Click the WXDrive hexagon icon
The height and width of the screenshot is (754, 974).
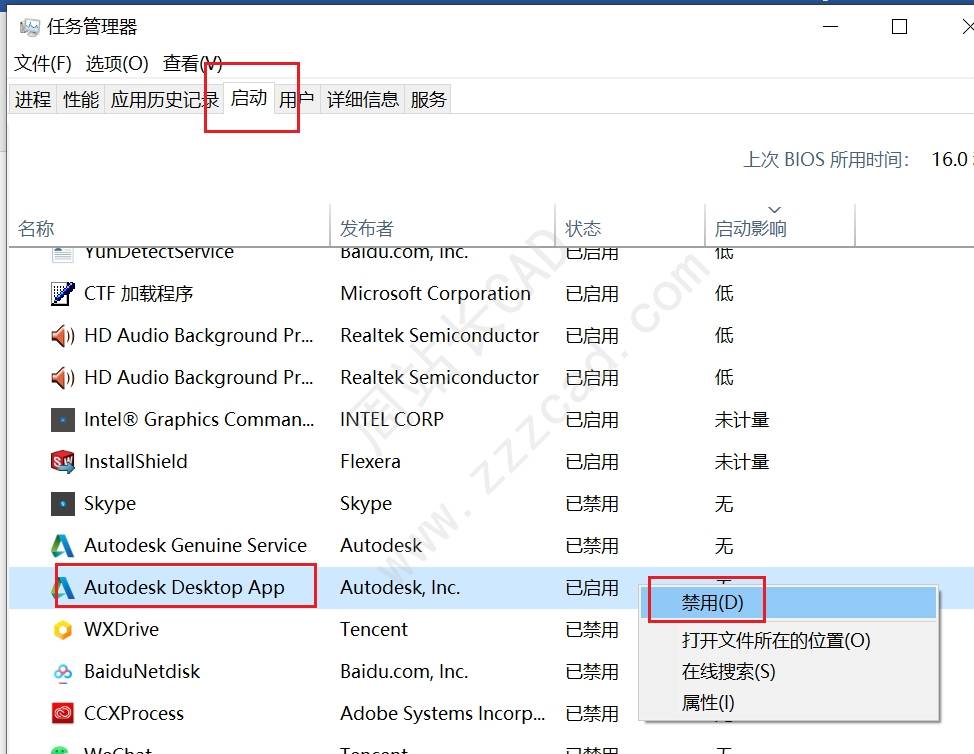tap(62, 630)
